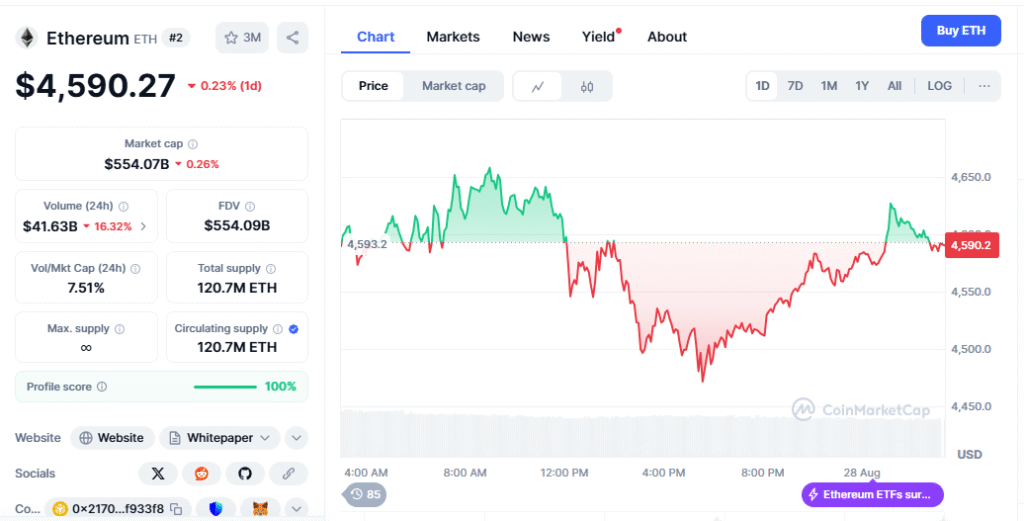1024x521 pixels.
Task: Switch to the Markets tab
Action: pos(453,37)
